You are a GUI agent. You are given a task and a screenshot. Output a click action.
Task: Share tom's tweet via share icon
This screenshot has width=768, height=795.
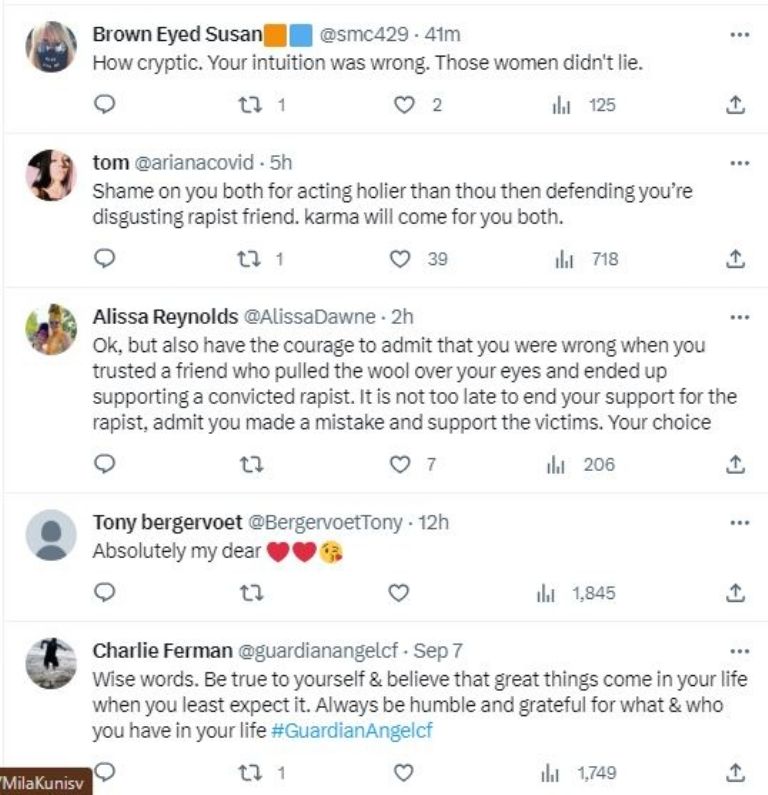coord(736,259)
